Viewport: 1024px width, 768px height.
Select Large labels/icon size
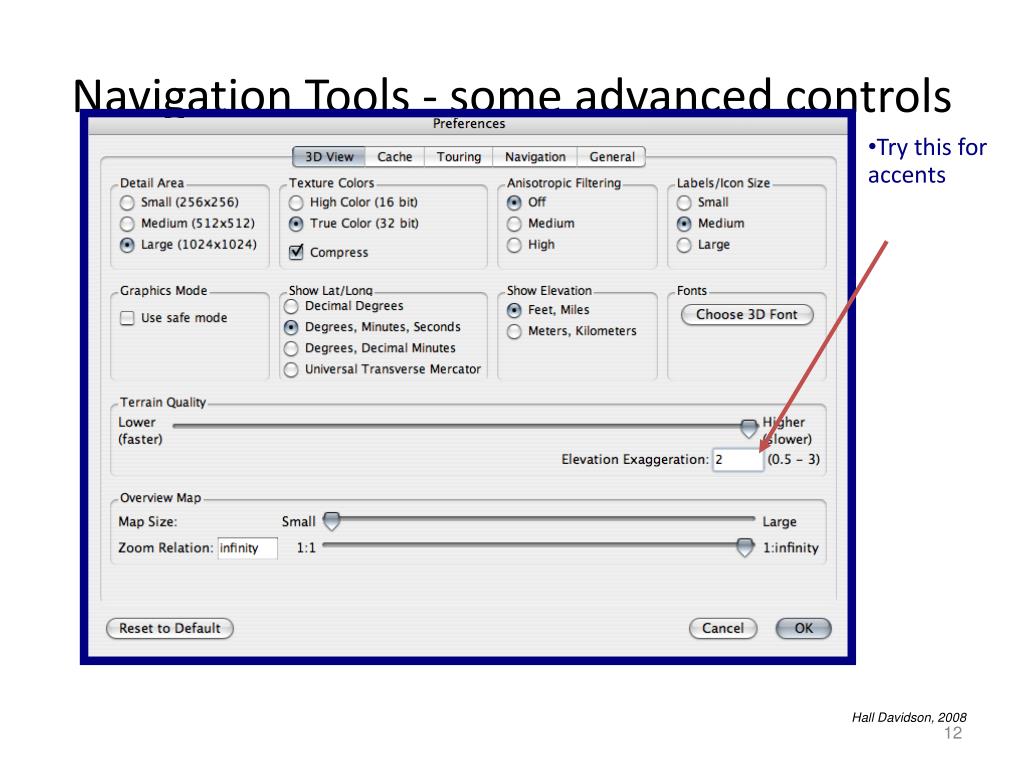[684, 245]
